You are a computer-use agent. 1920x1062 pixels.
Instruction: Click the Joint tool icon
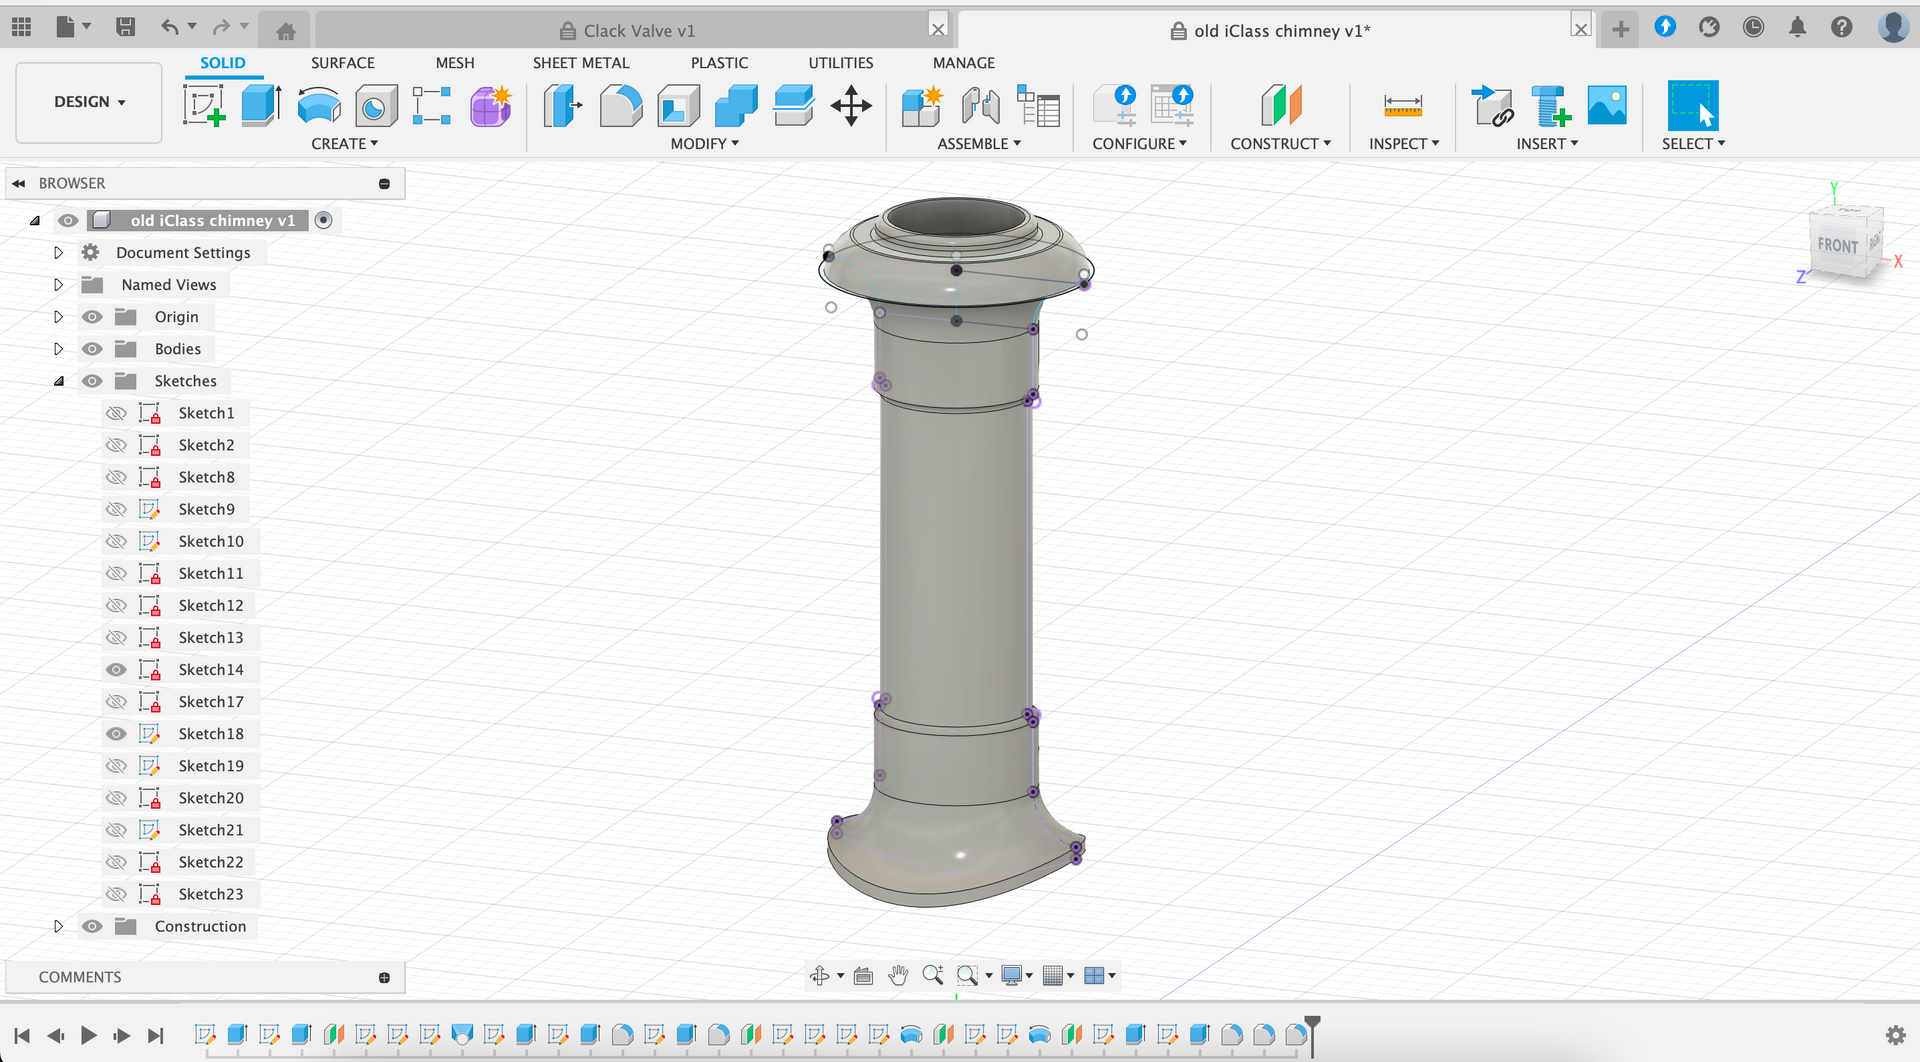click(980, 105)
